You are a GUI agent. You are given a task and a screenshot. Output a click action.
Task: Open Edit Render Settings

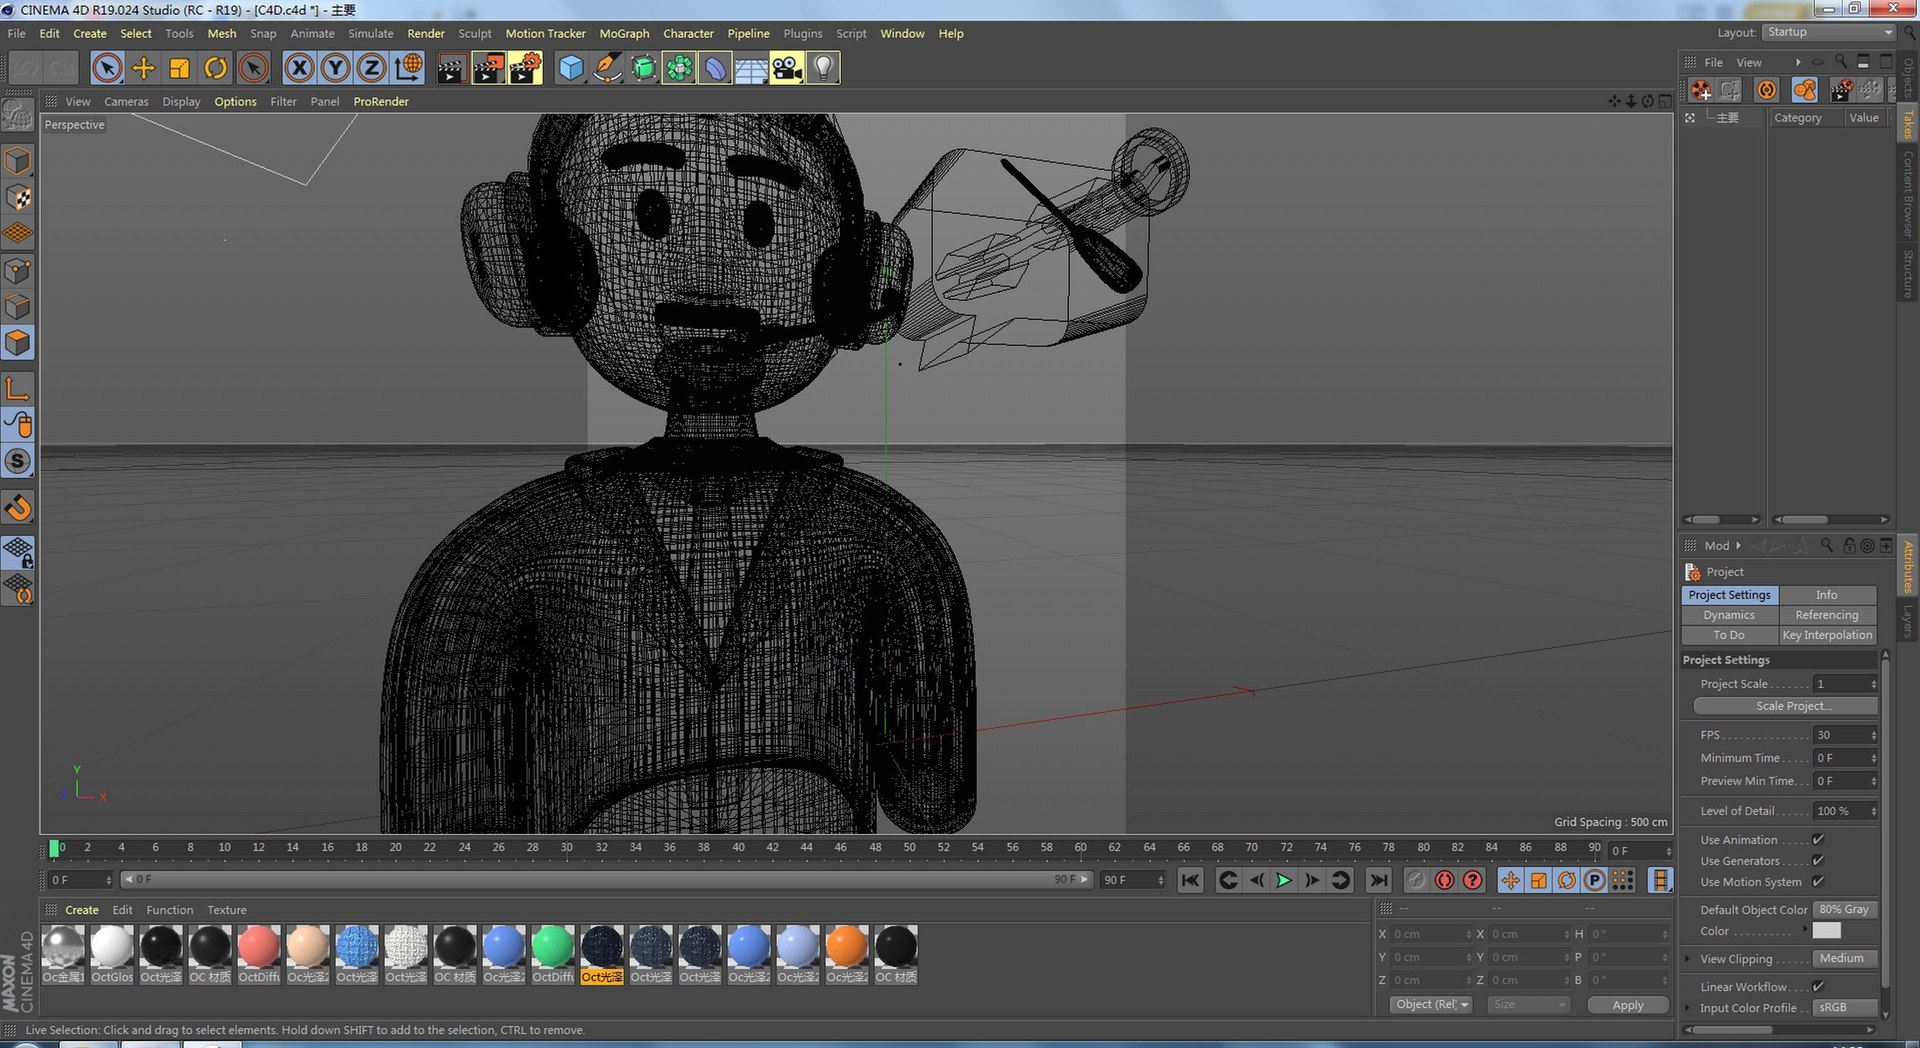coord(525,68)
